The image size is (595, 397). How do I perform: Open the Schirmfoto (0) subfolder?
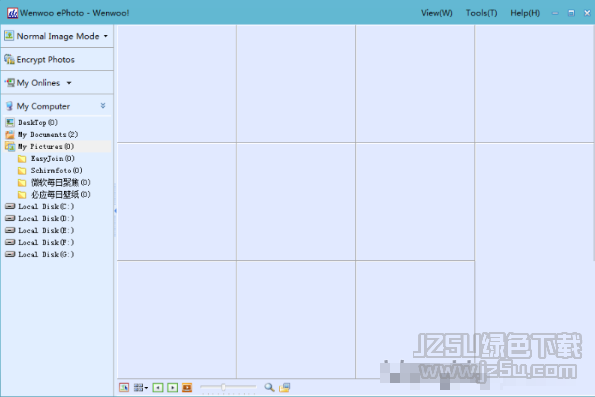[57, 170]
